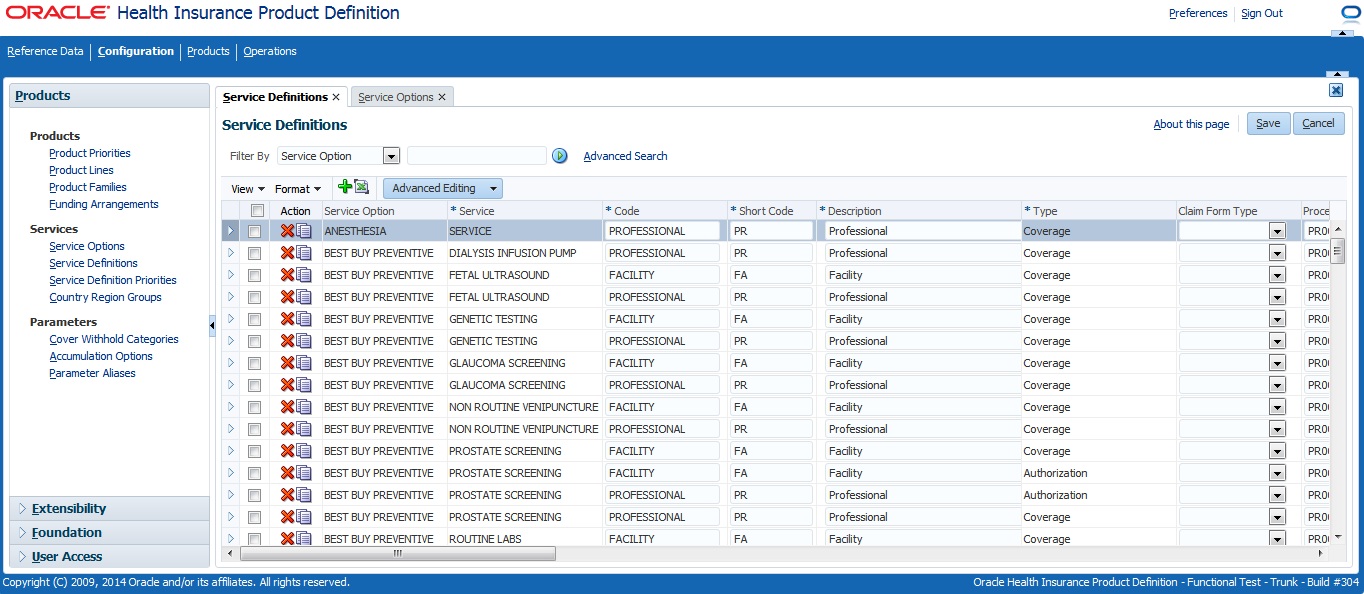This screenshot has width=1364, height=594.
Task: Check the GENETIC TESTING PROFESSIONAL row checkbox
Action: [x=254, y=342]
